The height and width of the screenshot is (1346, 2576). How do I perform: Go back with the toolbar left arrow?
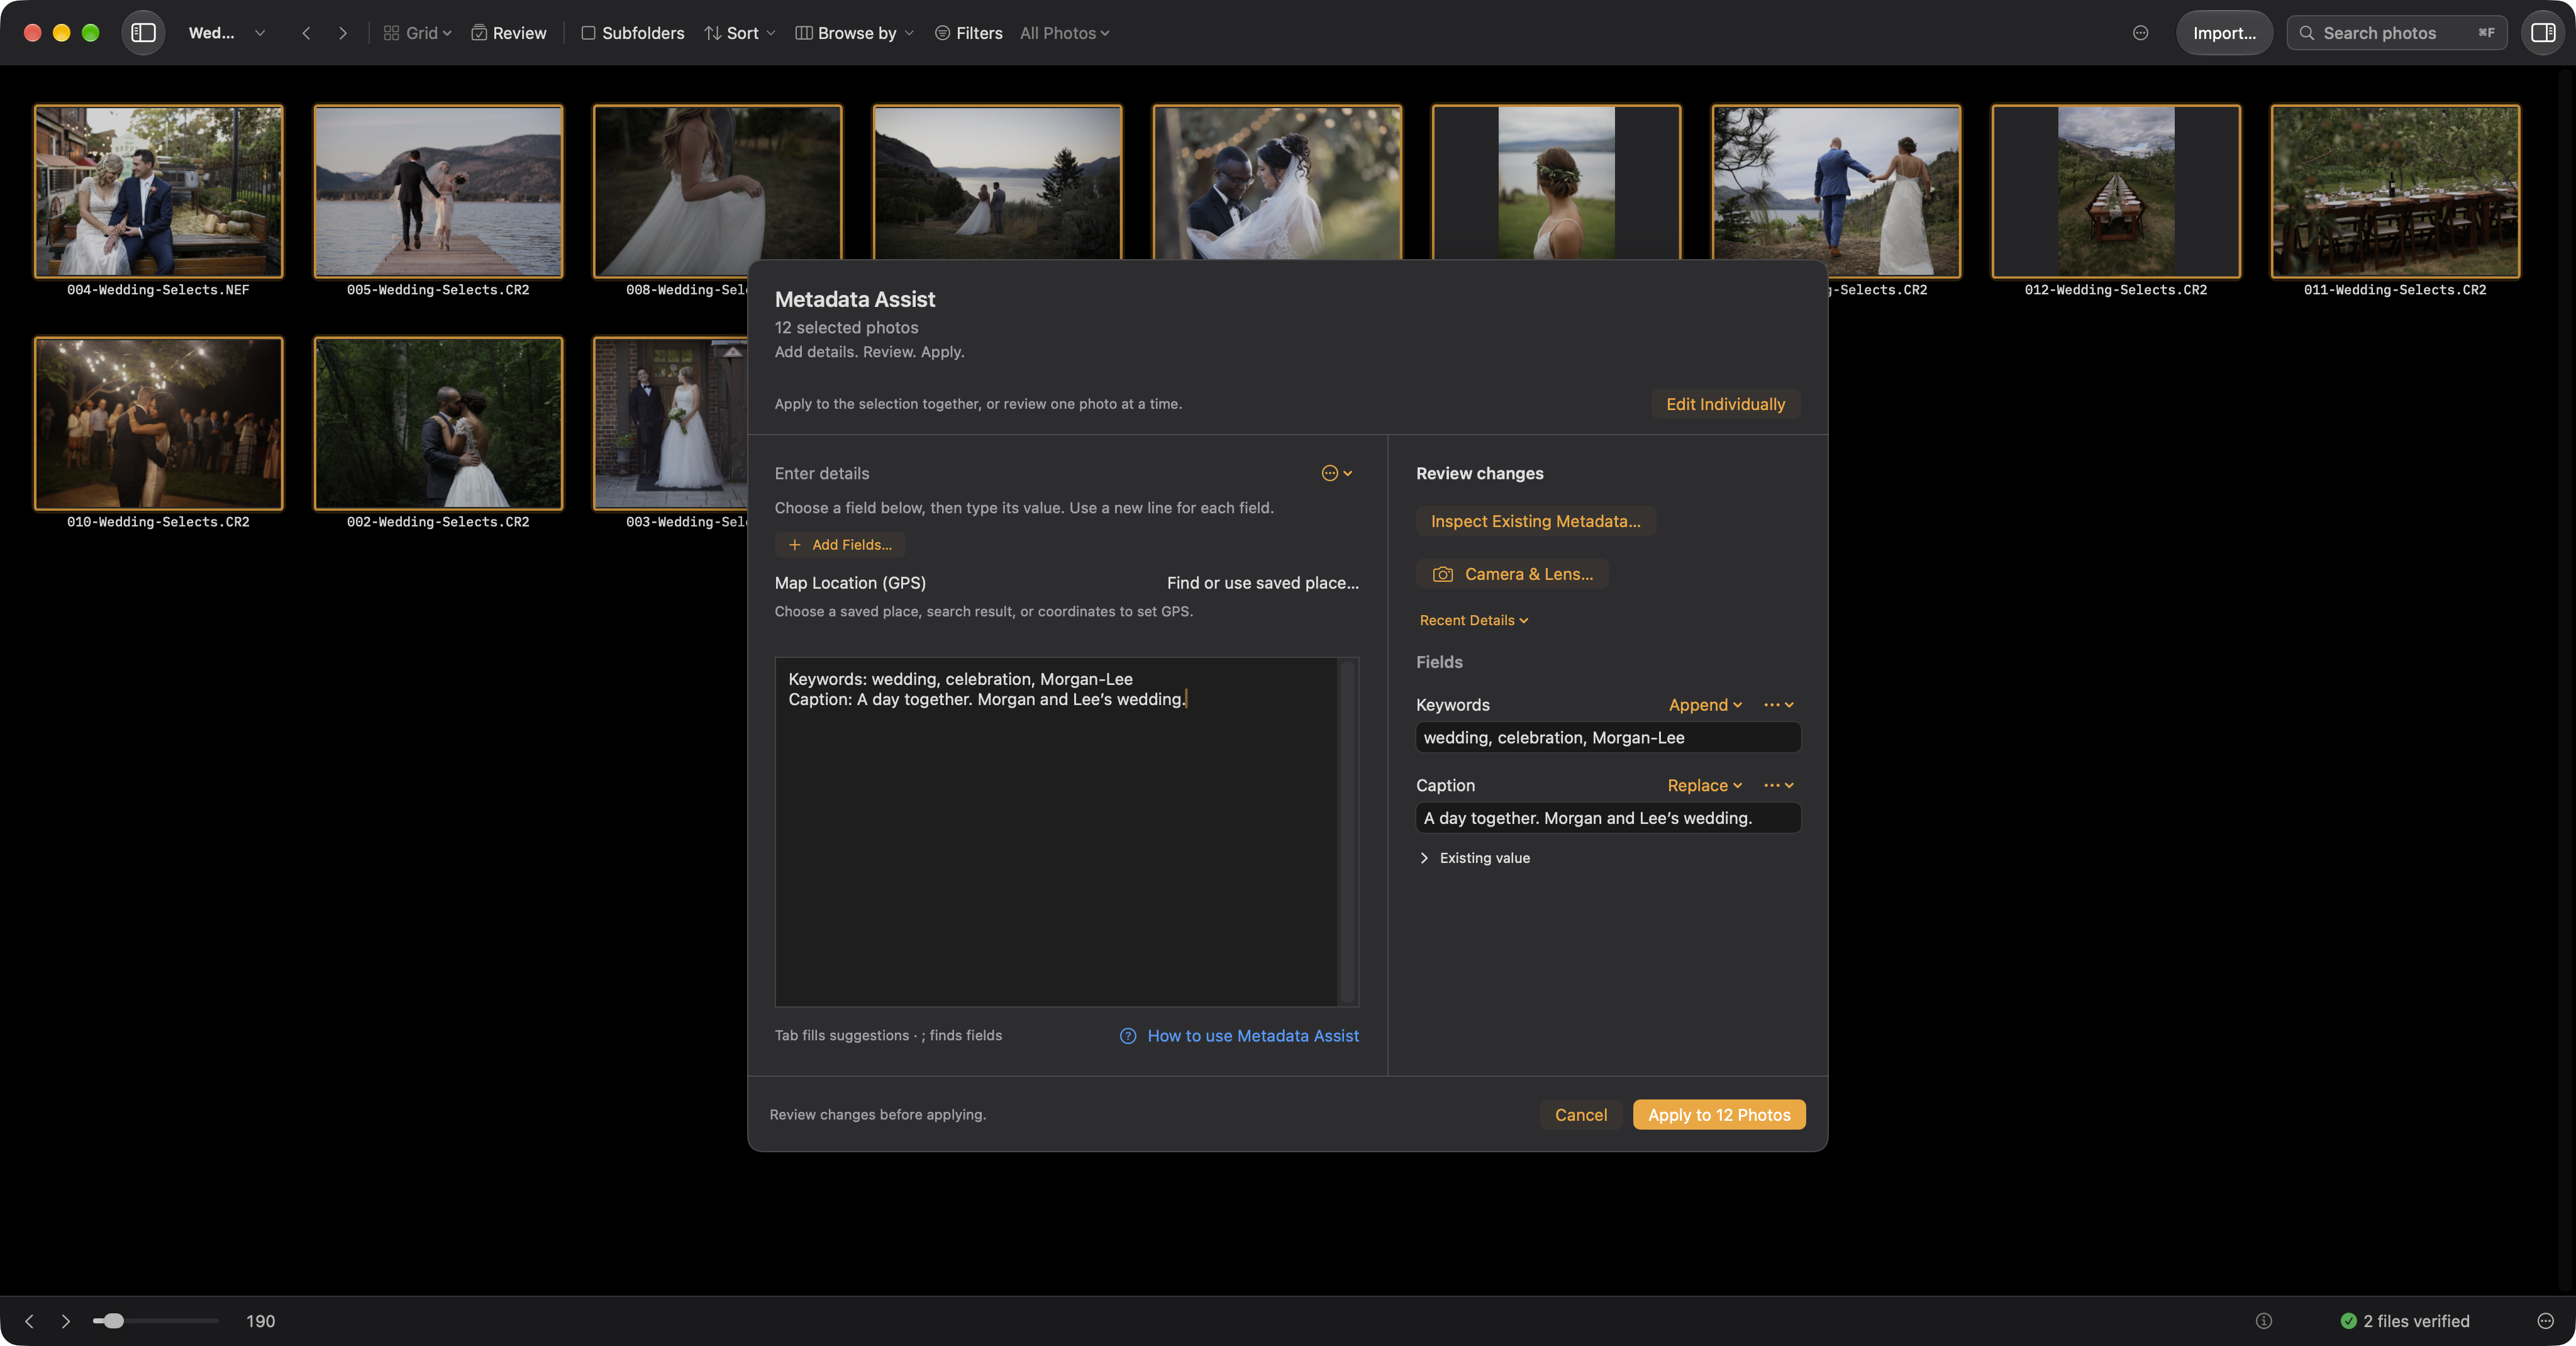tap(306, 33)
